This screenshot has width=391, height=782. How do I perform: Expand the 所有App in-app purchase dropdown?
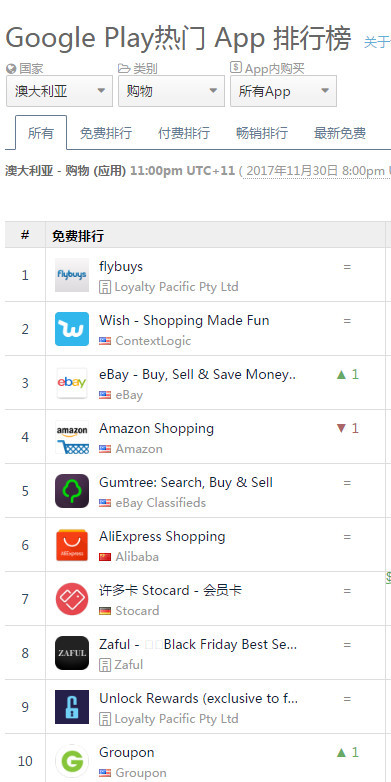[283, 91]
